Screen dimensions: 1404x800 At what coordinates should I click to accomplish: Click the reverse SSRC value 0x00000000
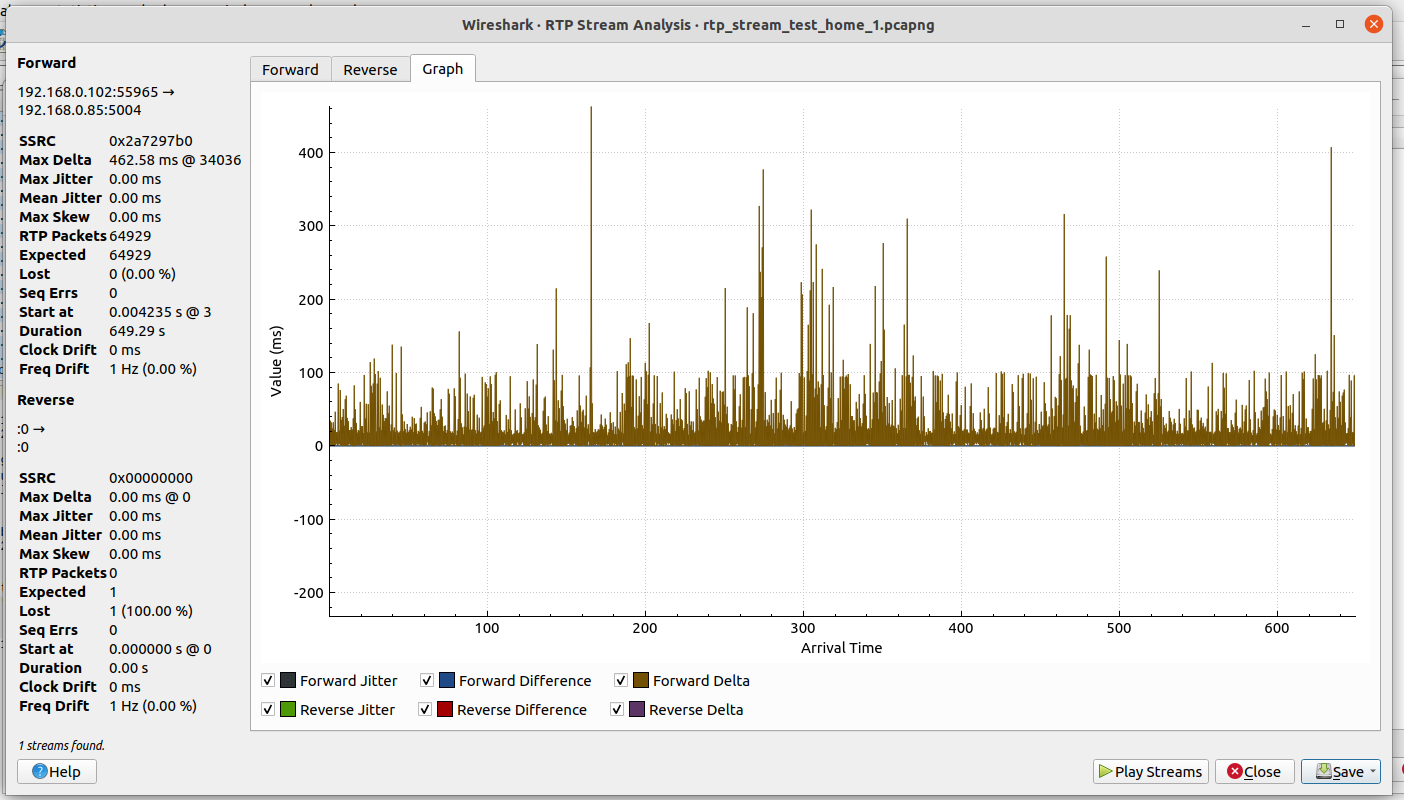151,478
